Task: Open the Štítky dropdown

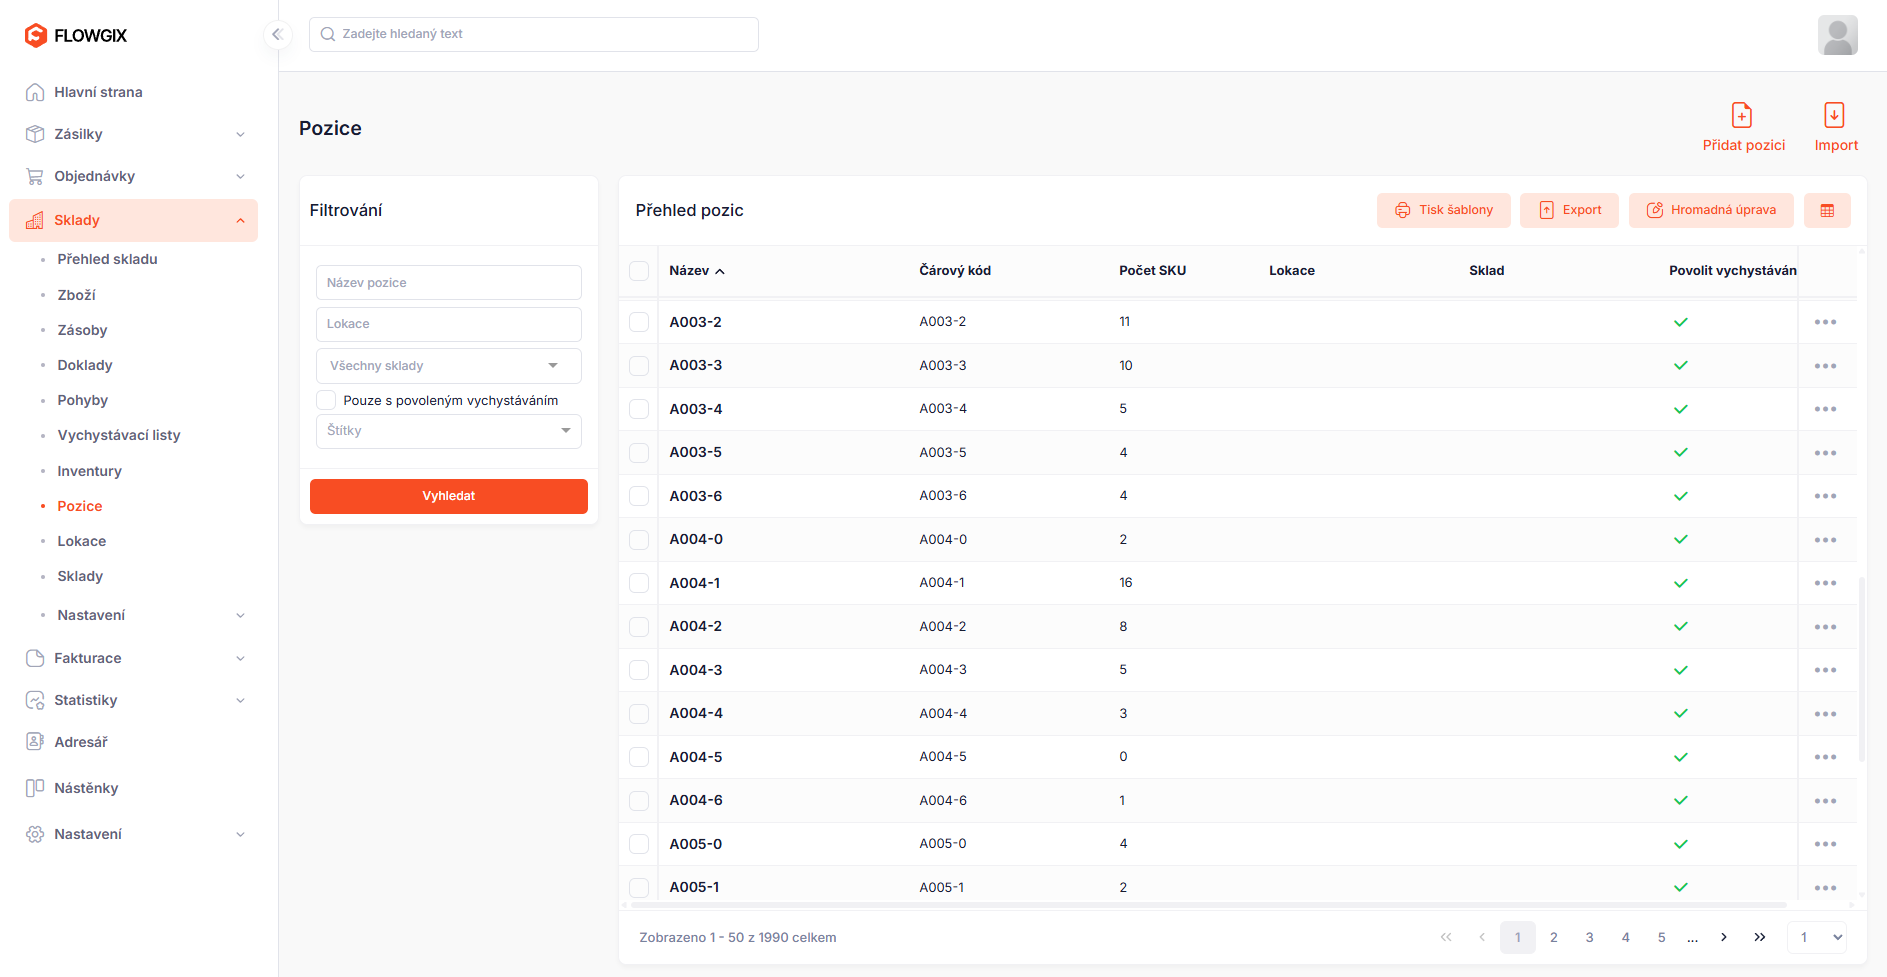Action: (448, 431)
